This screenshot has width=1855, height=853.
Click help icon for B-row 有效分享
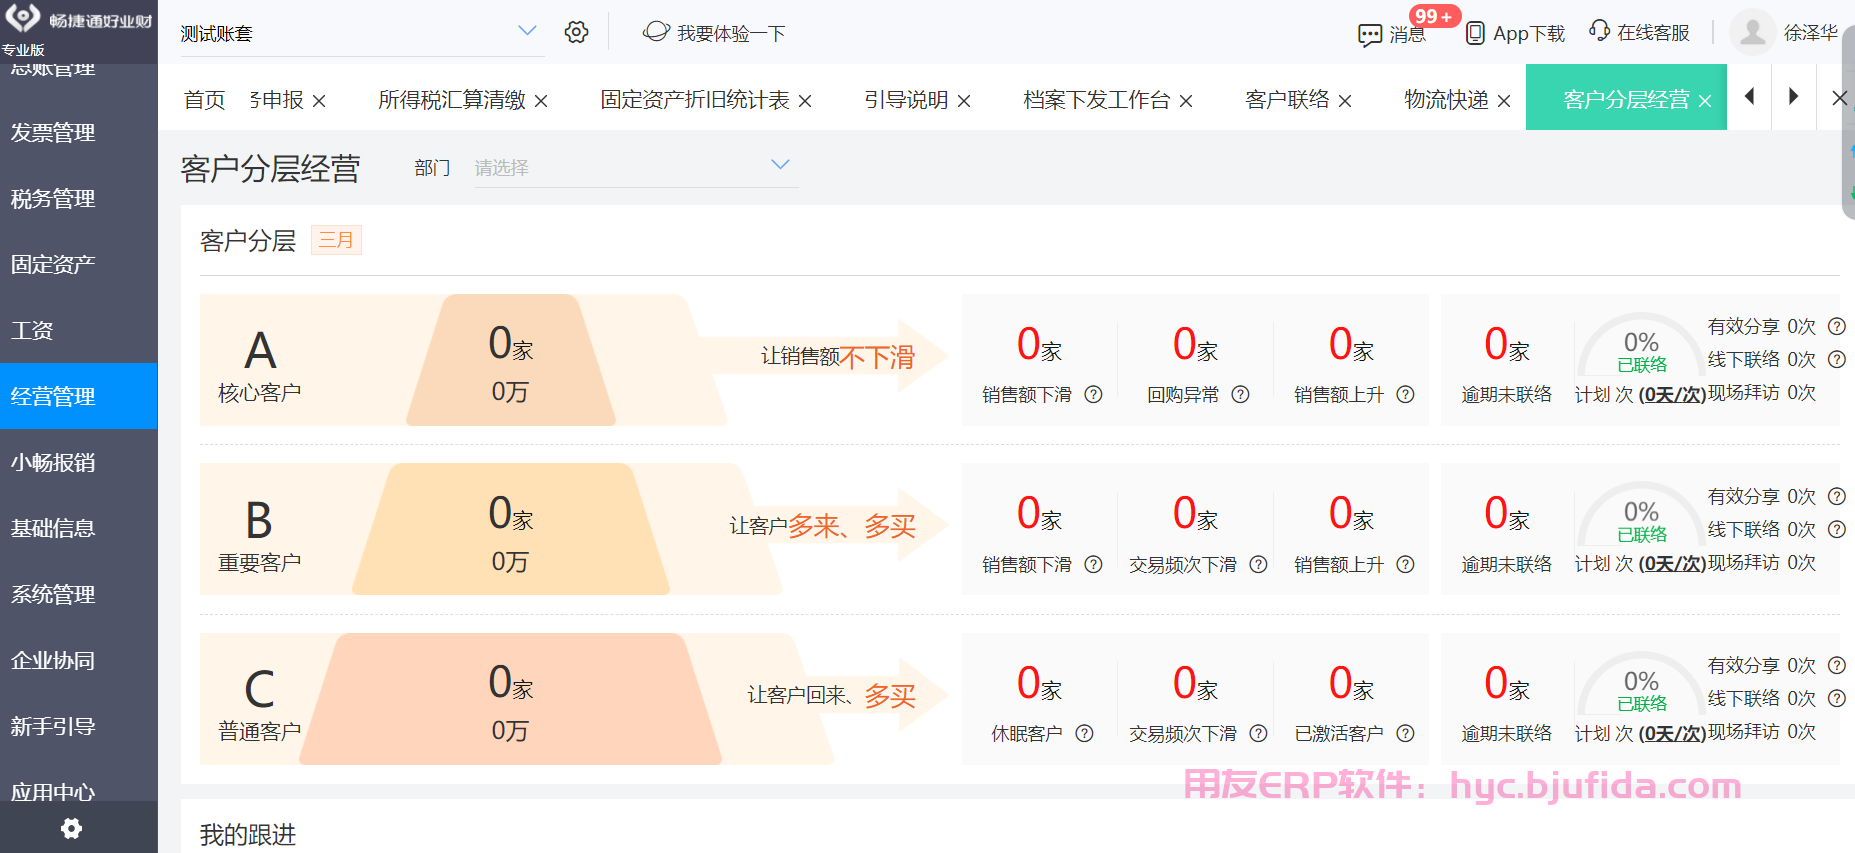(x=1837, y=496)
